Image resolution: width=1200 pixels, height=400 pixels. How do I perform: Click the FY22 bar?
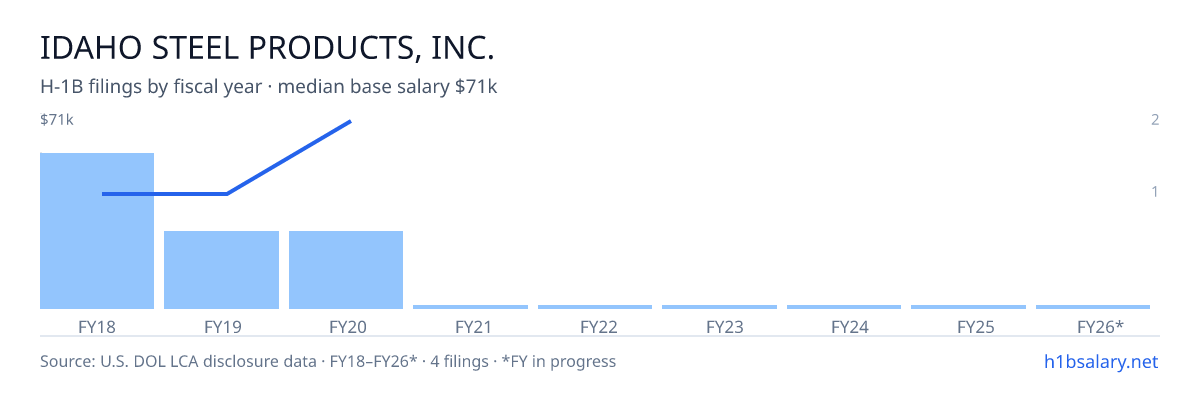tap(595, 307)
